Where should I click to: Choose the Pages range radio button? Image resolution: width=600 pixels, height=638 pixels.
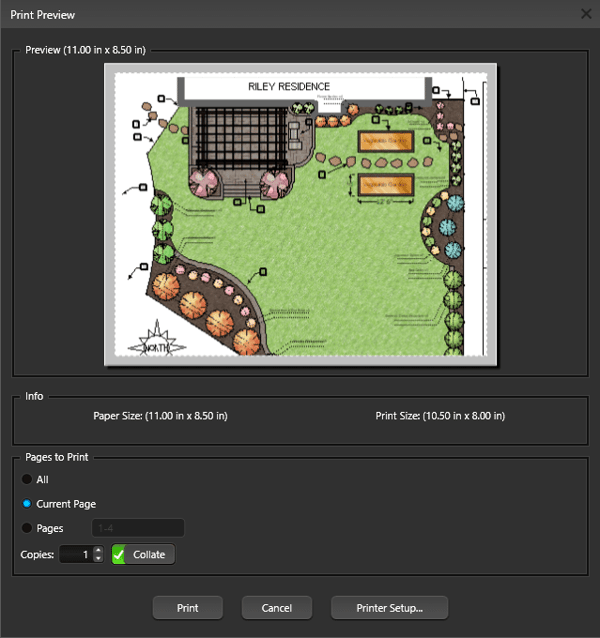(x=27, y=528)
